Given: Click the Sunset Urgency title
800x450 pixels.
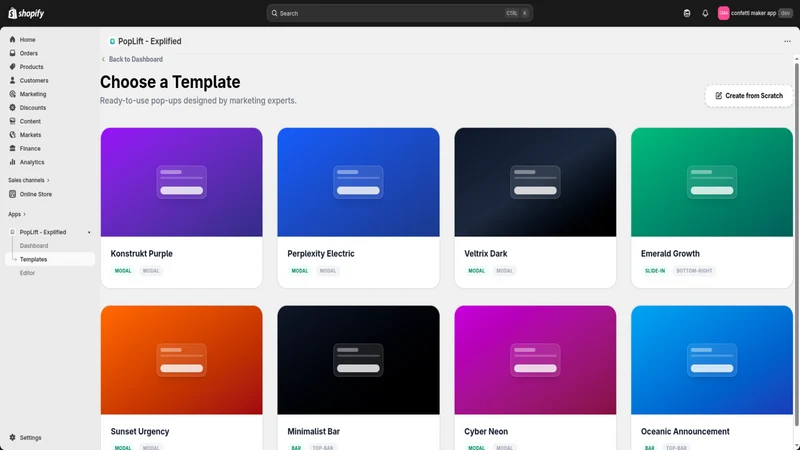Looking at the screenshot, I should coord(140,432).
